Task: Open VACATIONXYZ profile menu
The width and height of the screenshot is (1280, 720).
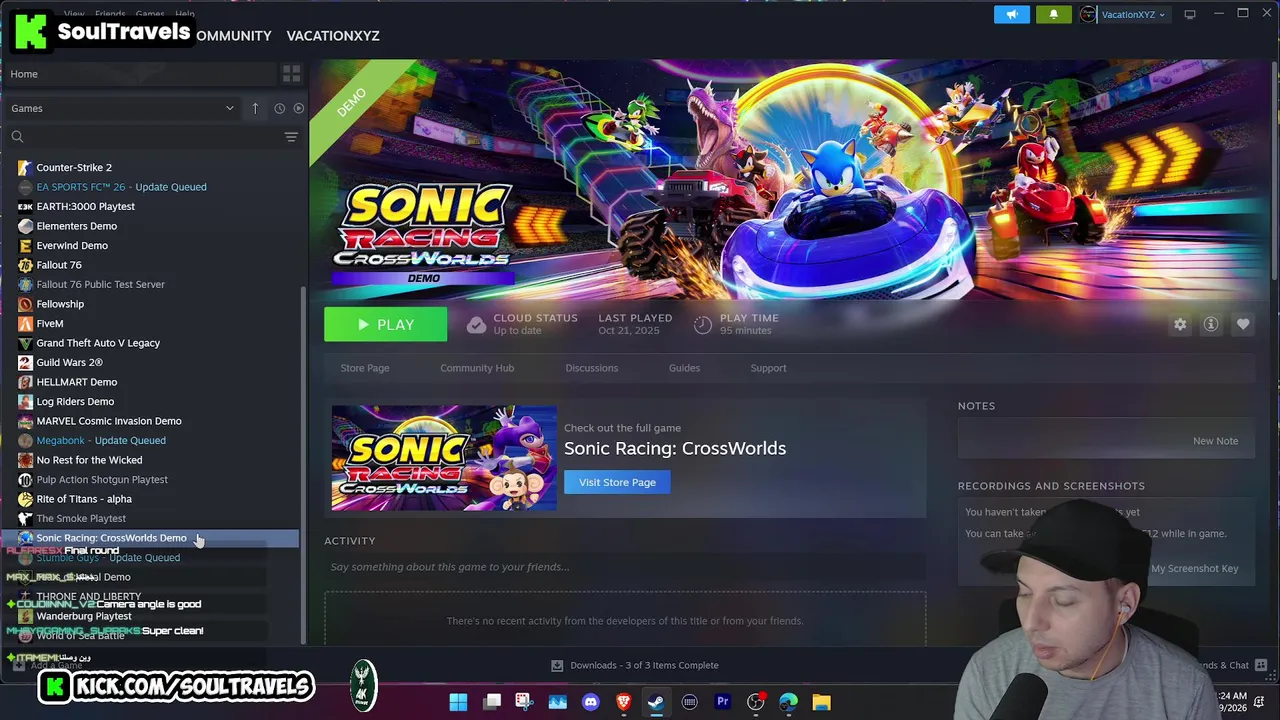Action: [x=333, y=35]
